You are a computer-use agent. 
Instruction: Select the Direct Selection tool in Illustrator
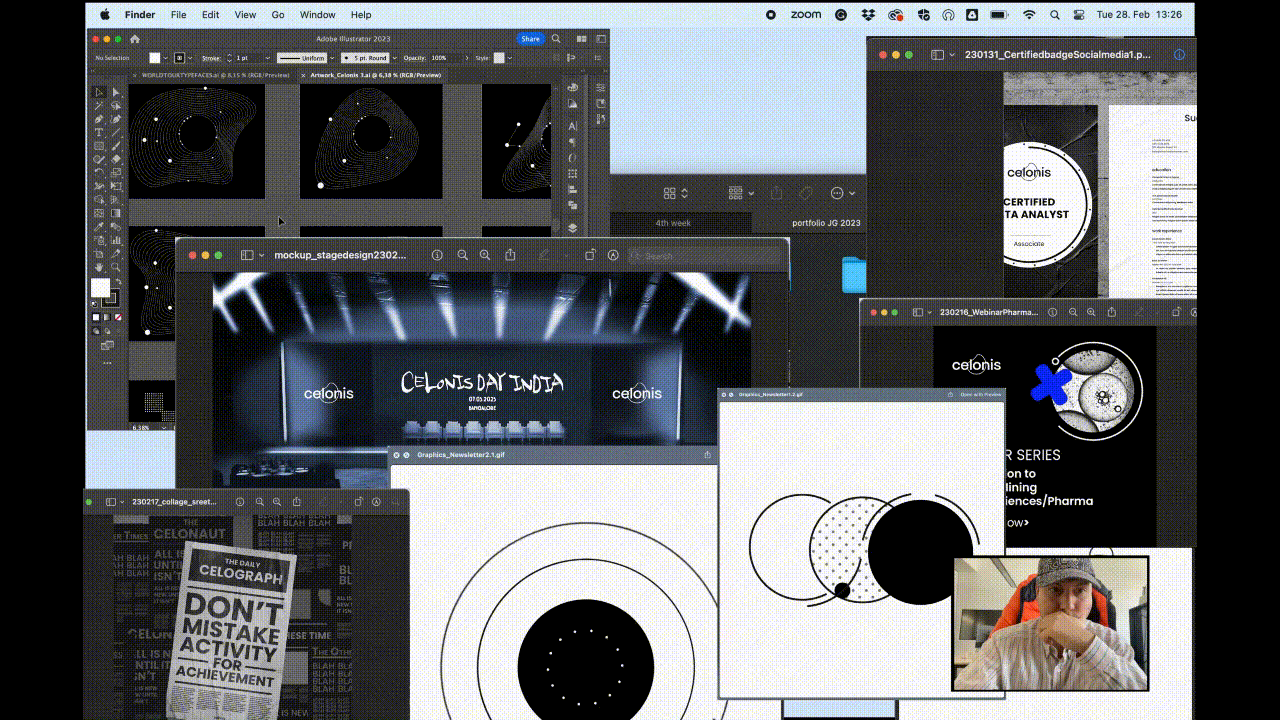coord(116,92)
